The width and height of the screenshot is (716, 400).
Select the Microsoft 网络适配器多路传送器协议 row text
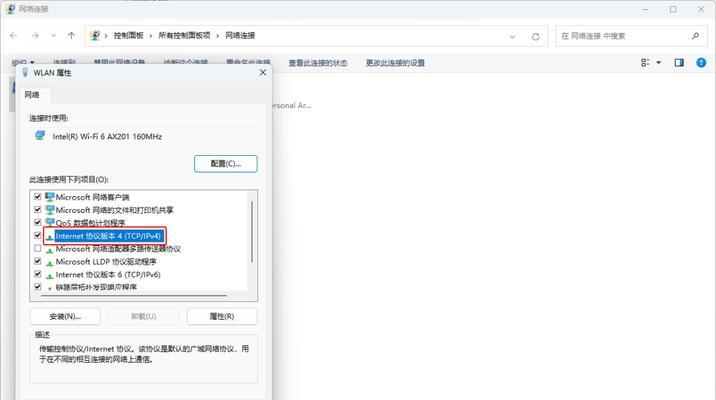click(118, 249)
